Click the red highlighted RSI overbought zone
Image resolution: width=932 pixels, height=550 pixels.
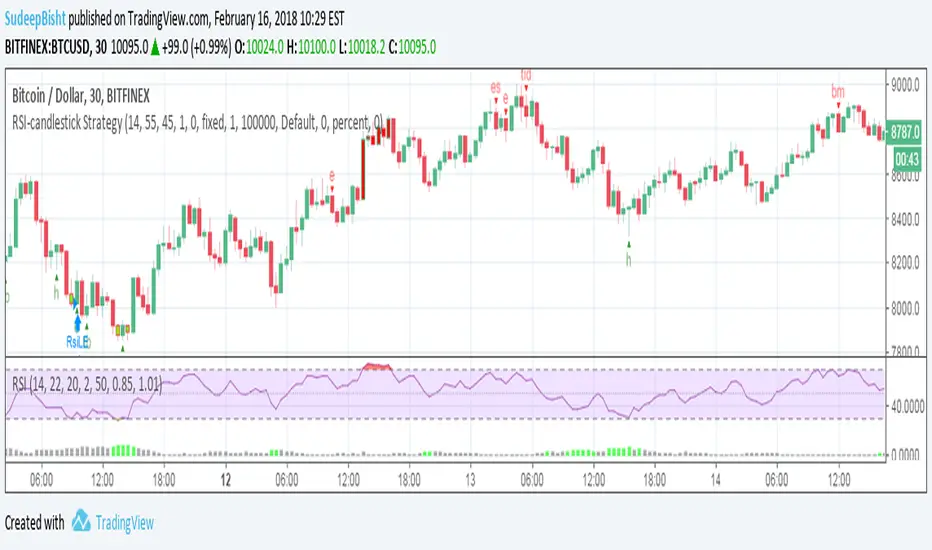[x=377, y=366]
